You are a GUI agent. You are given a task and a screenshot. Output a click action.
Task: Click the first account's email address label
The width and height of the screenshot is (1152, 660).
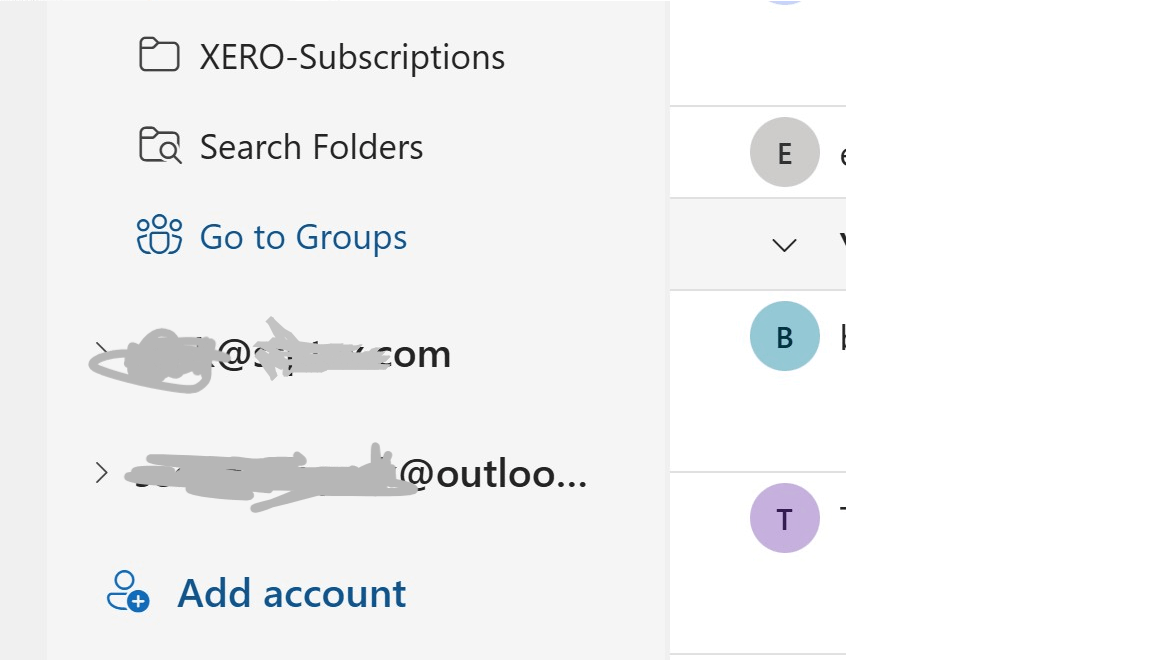[300, 352]
